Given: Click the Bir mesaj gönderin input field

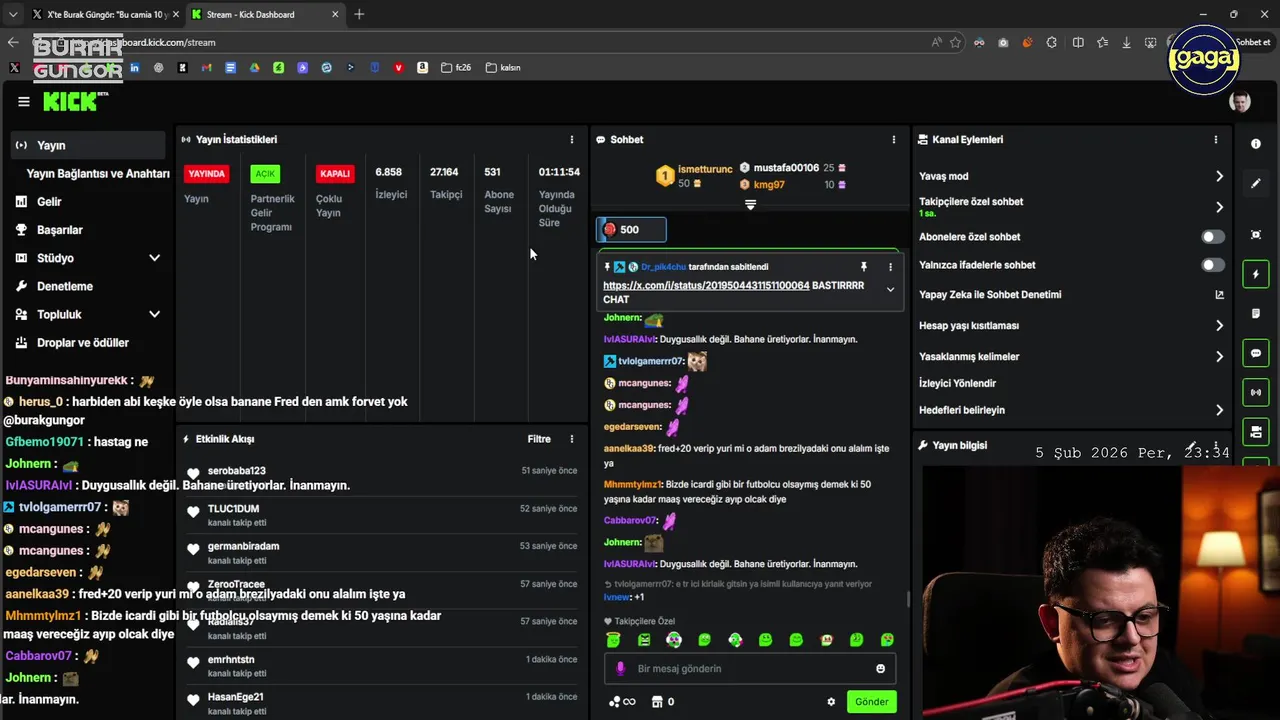Looking at the screenshot, I should click(750, 669).
